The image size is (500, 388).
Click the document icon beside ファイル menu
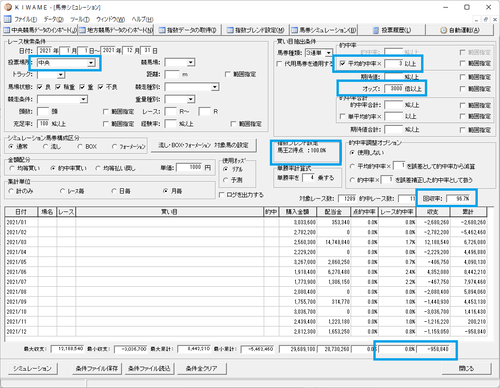tap(7, 19)
